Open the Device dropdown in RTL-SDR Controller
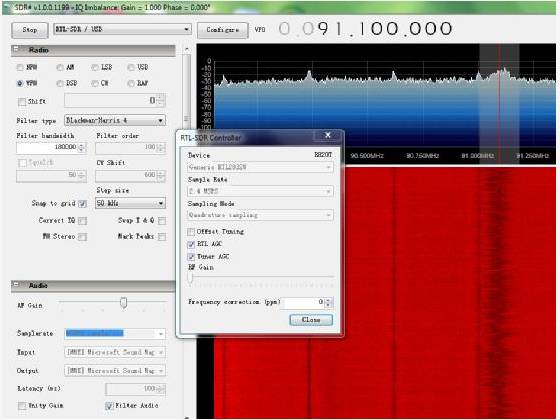The image size is (560, 420). [x=260, y=167]
